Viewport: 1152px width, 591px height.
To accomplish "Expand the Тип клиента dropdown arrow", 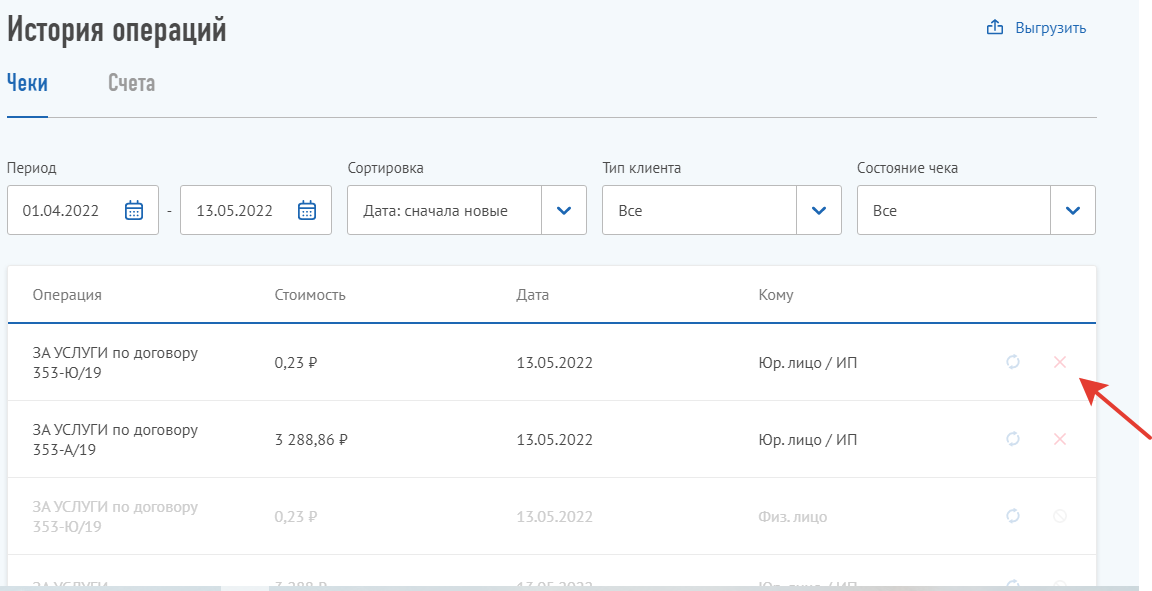I will pos(819,210).
